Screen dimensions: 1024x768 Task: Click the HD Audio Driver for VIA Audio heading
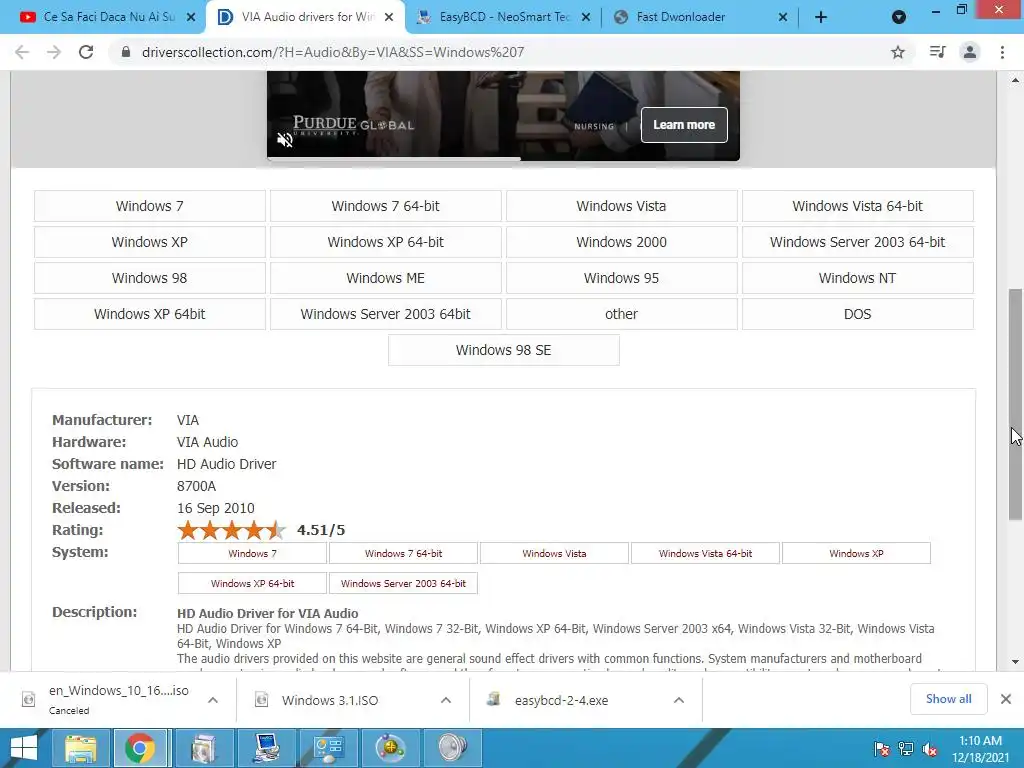click(268, 613)
